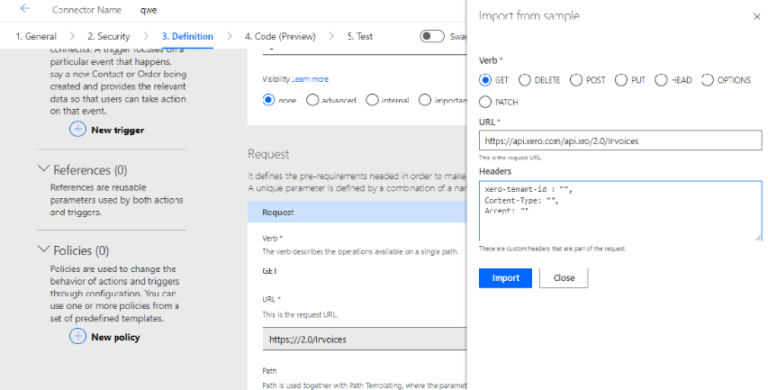Image resolution: width=768 pixels, height=390 pixels.
Task: Click the Close button in import panel
Action: tap(564, 278)
